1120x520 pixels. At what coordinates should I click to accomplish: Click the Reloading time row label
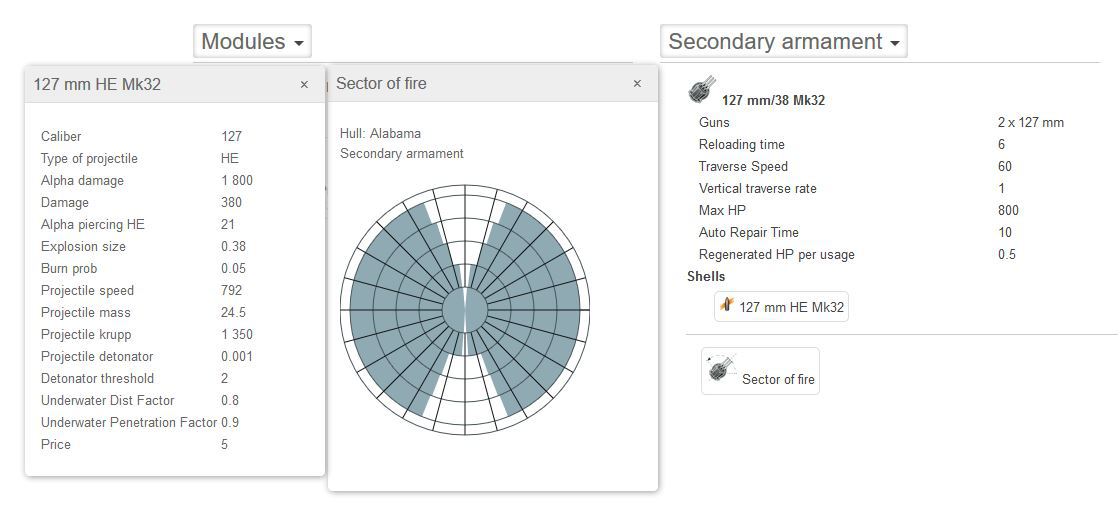tap(741, 145)
